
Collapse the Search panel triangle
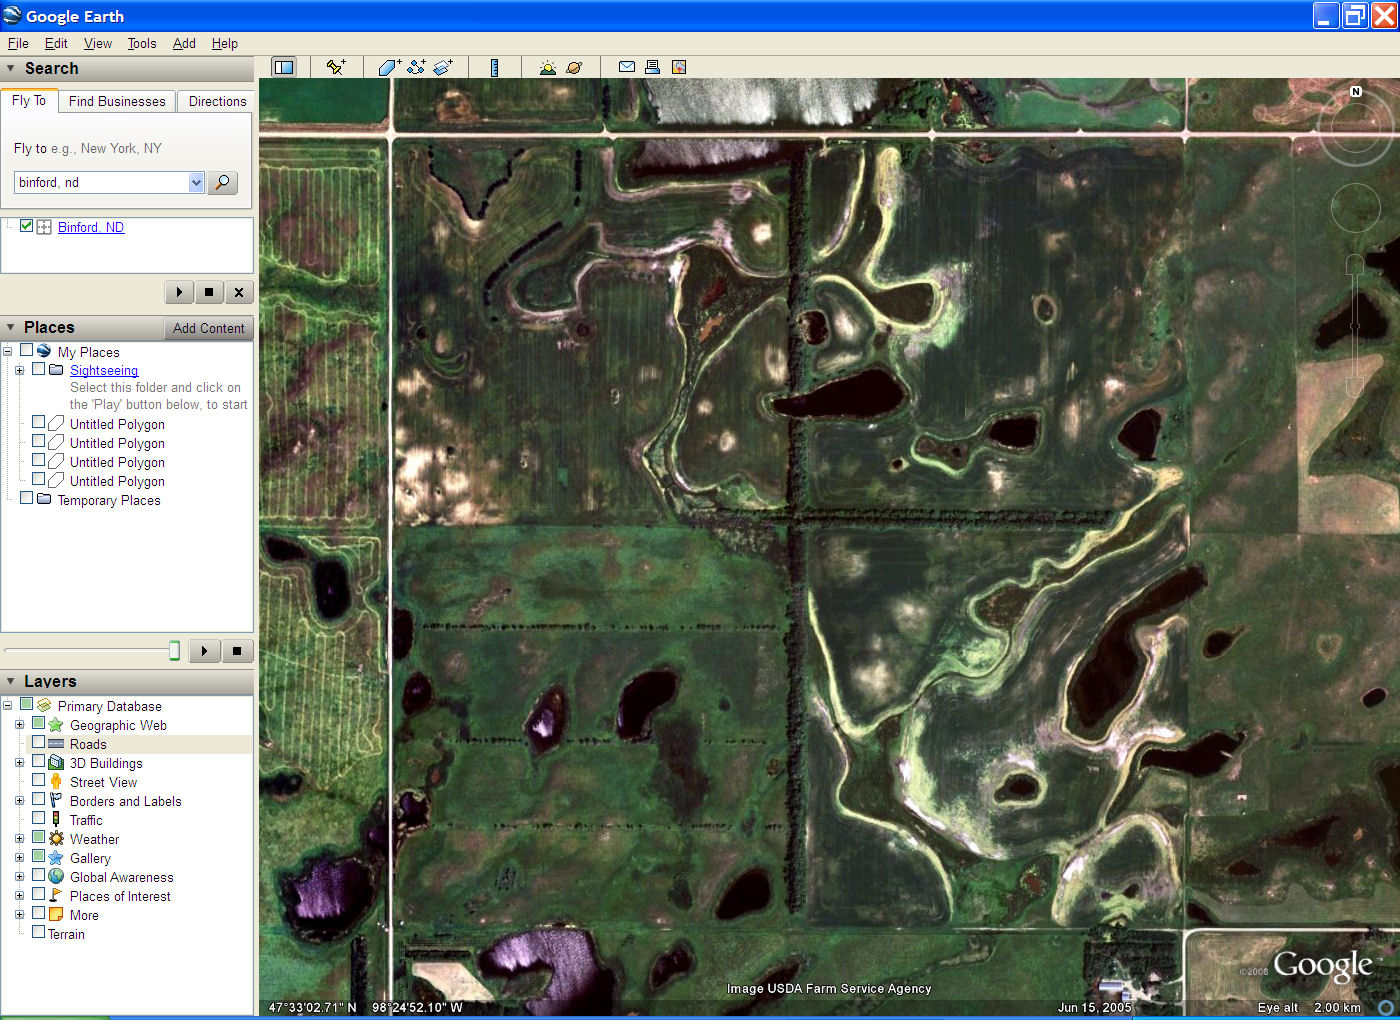[11, 68]
